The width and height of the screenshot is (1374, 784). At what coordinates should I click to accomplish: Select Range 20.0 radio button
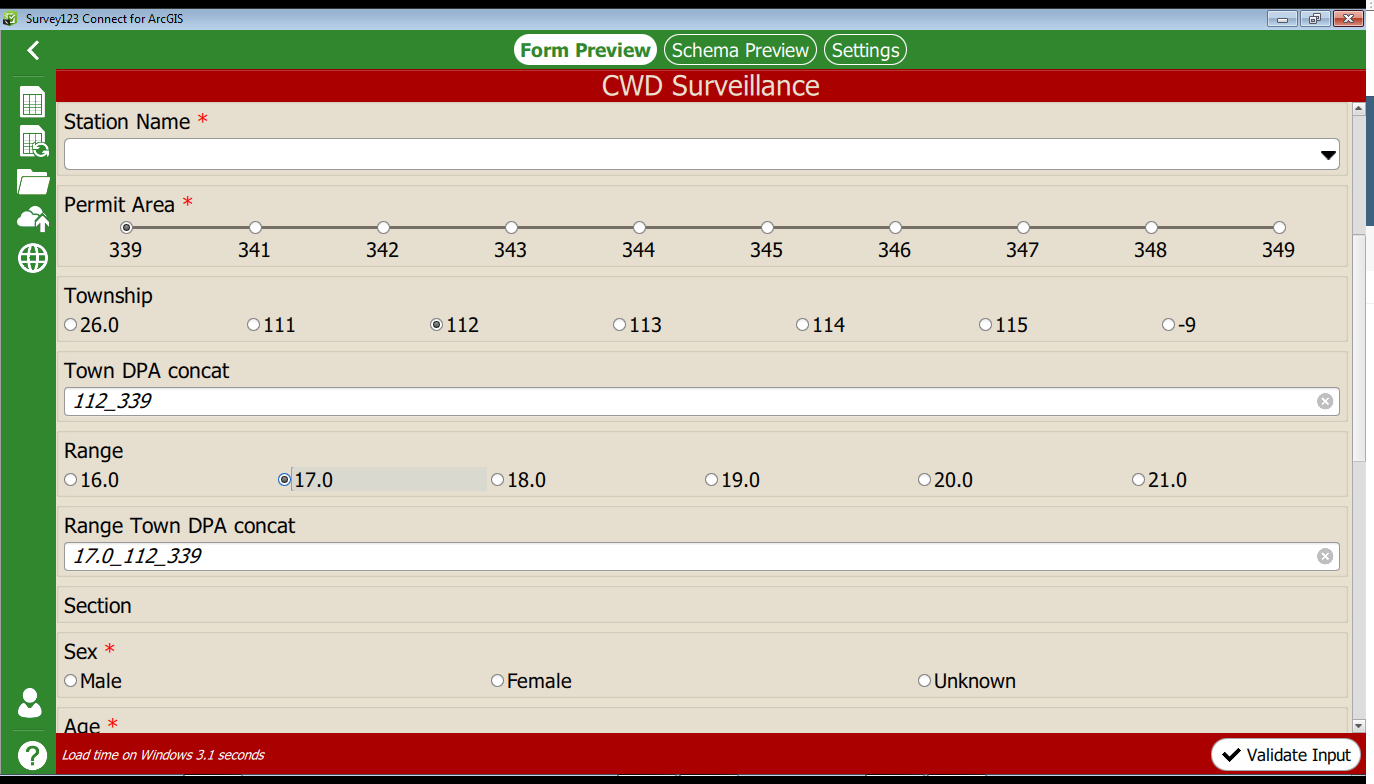pyautogui.click(x=924, y=480)
